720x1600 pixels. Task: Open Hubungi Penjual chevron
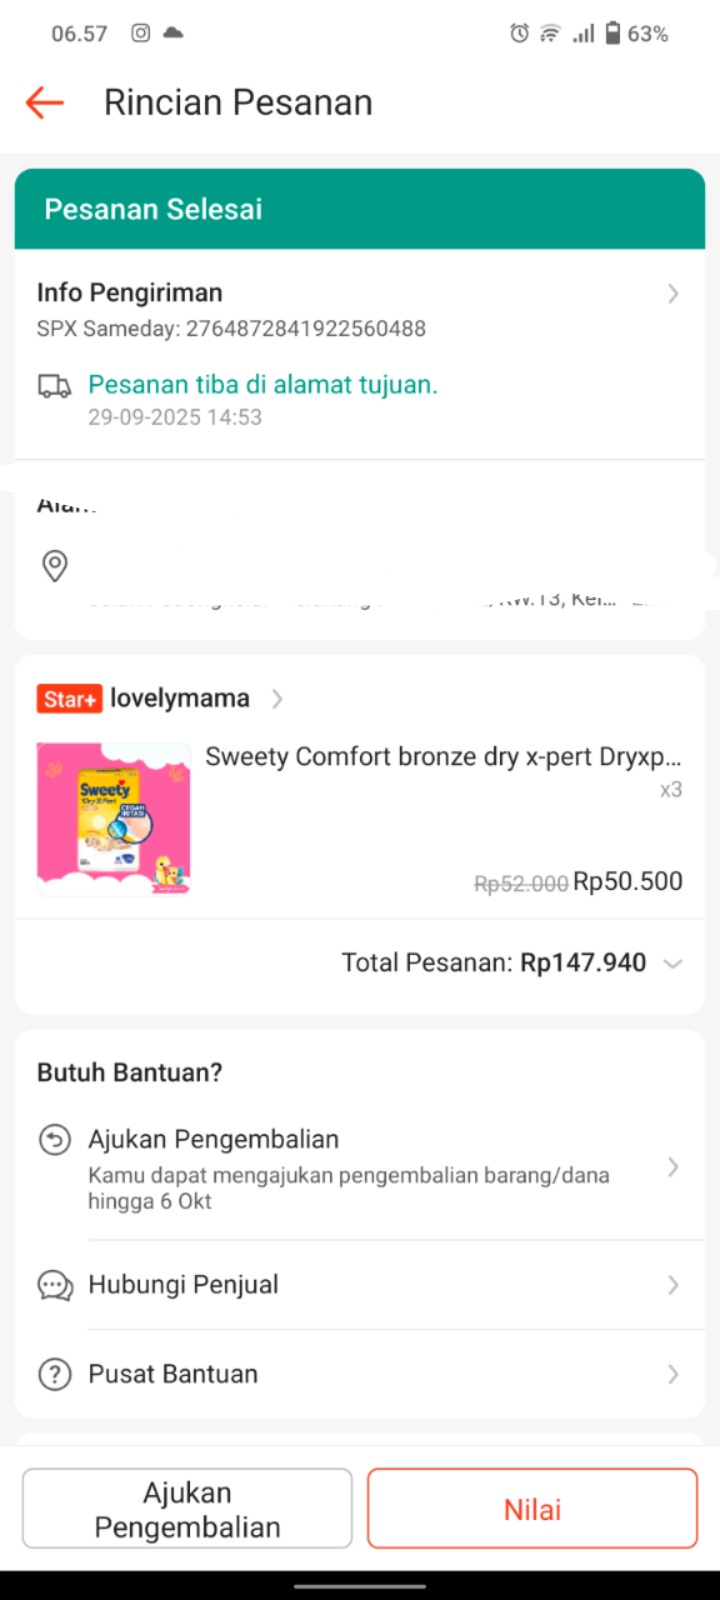[x=673, y=1285]
